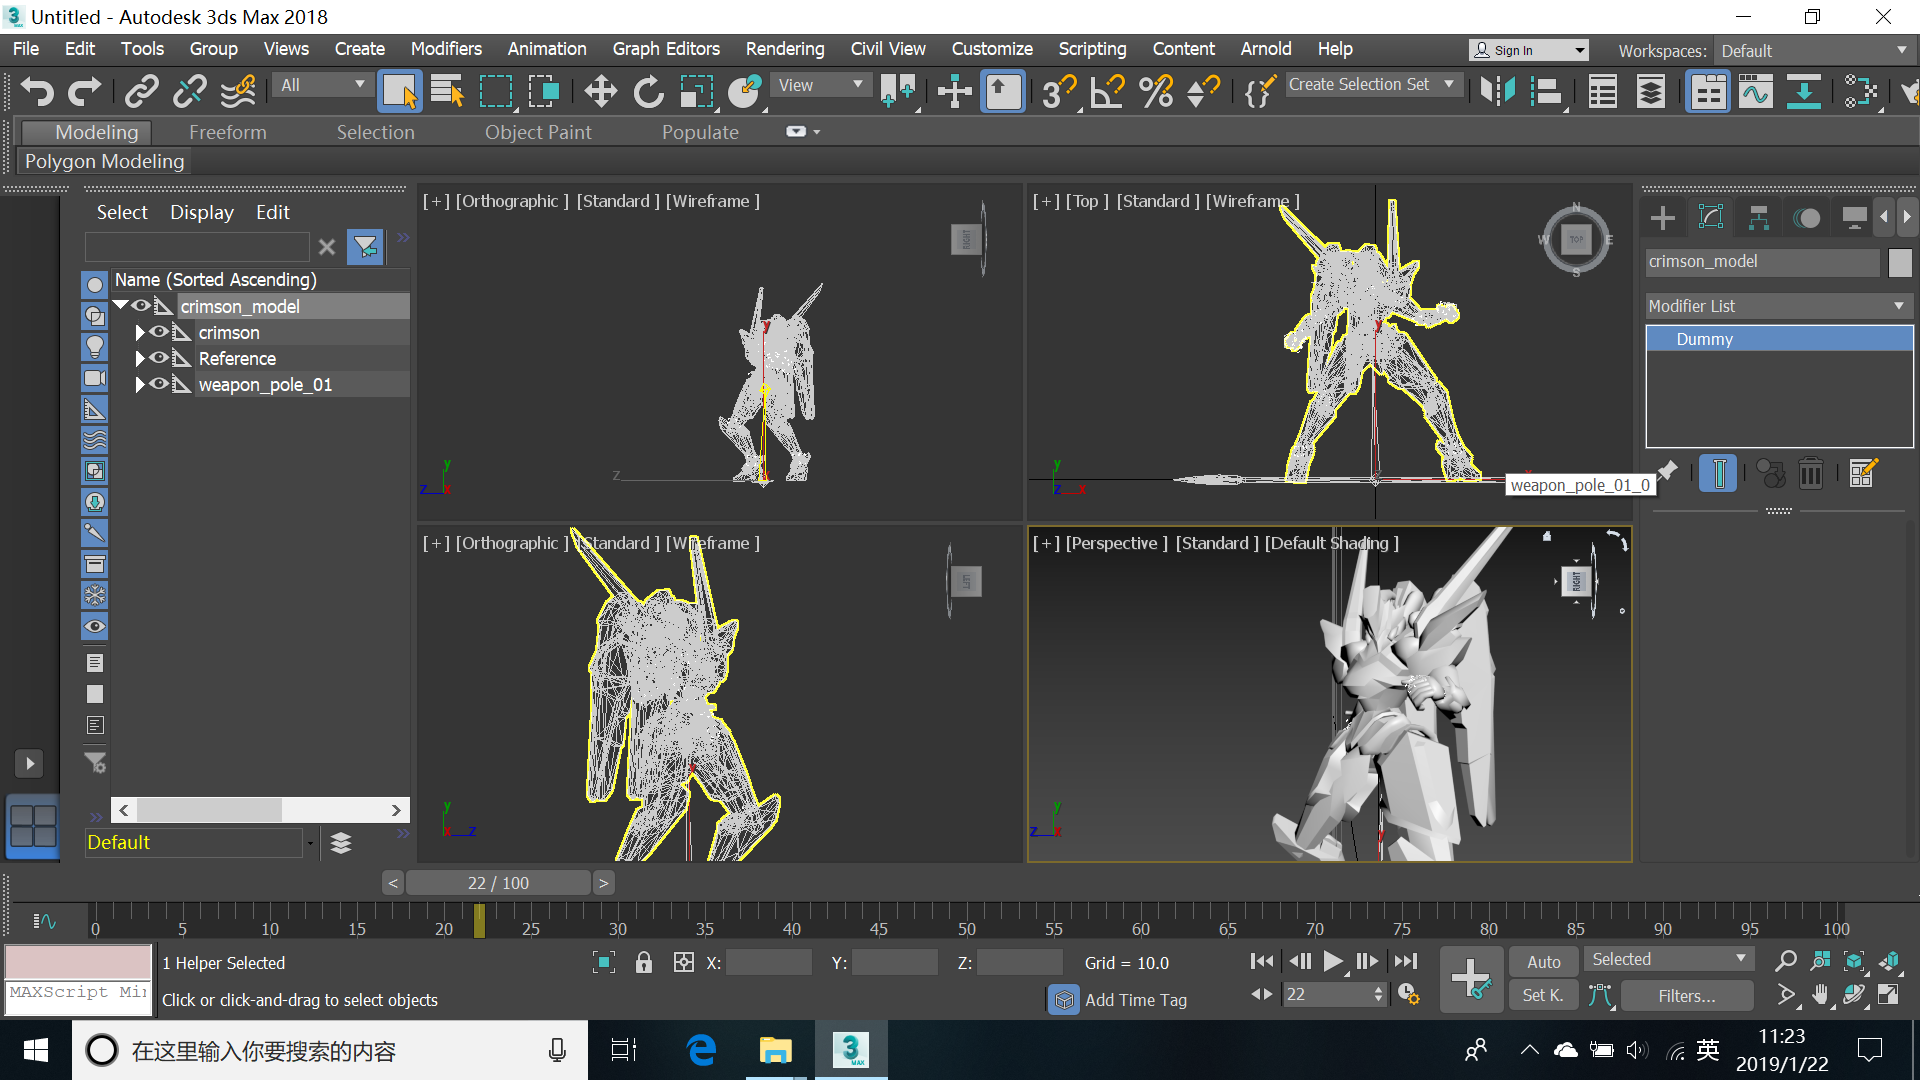The image size is (1920, 1080).
Task: Click the Filters... button
Action: click(x=1687, y=996)
